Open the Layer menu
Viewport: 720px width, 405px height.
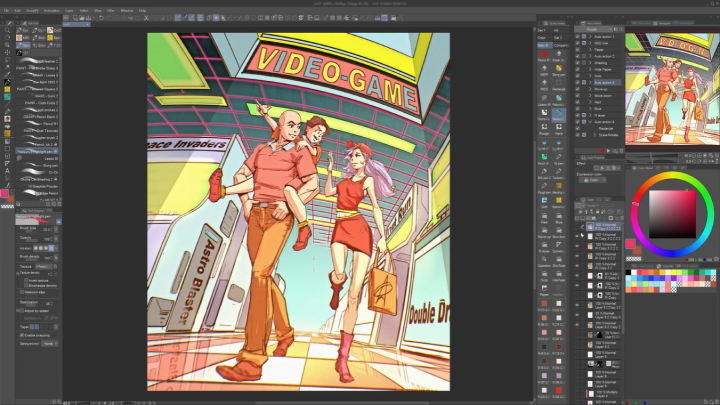coord(70,11)
